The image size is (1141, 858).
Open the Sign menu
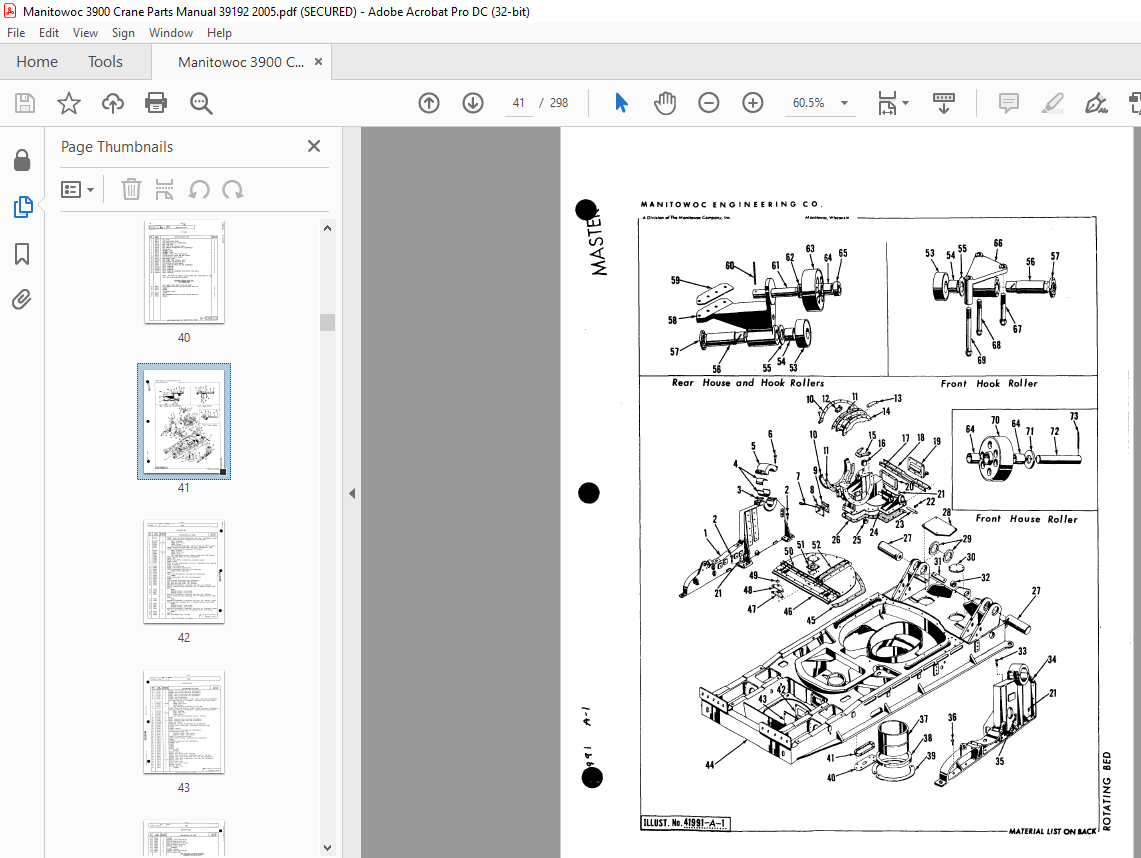123,33
